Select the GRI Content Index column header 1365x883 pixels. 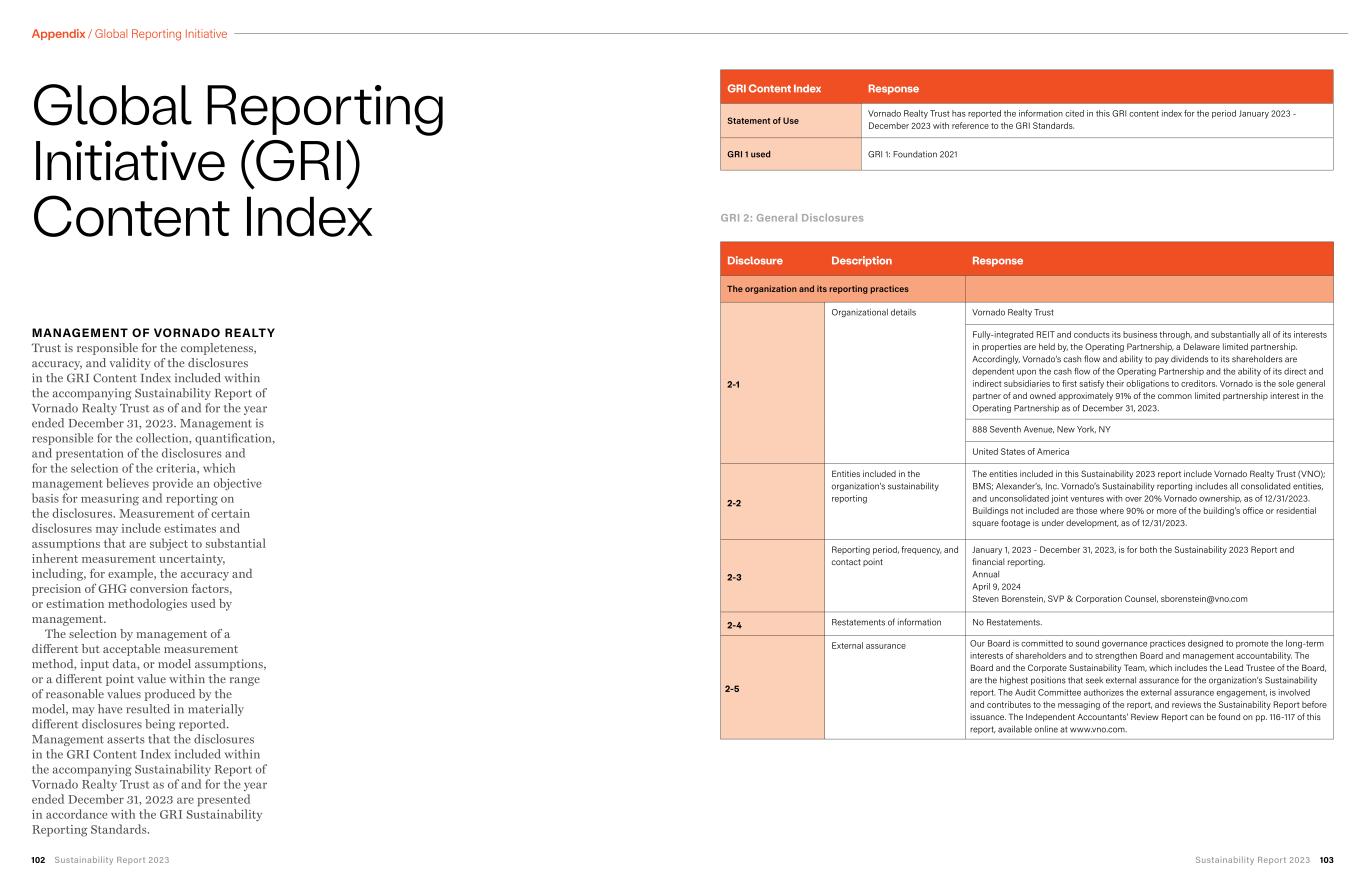click(x=774, y=89)
